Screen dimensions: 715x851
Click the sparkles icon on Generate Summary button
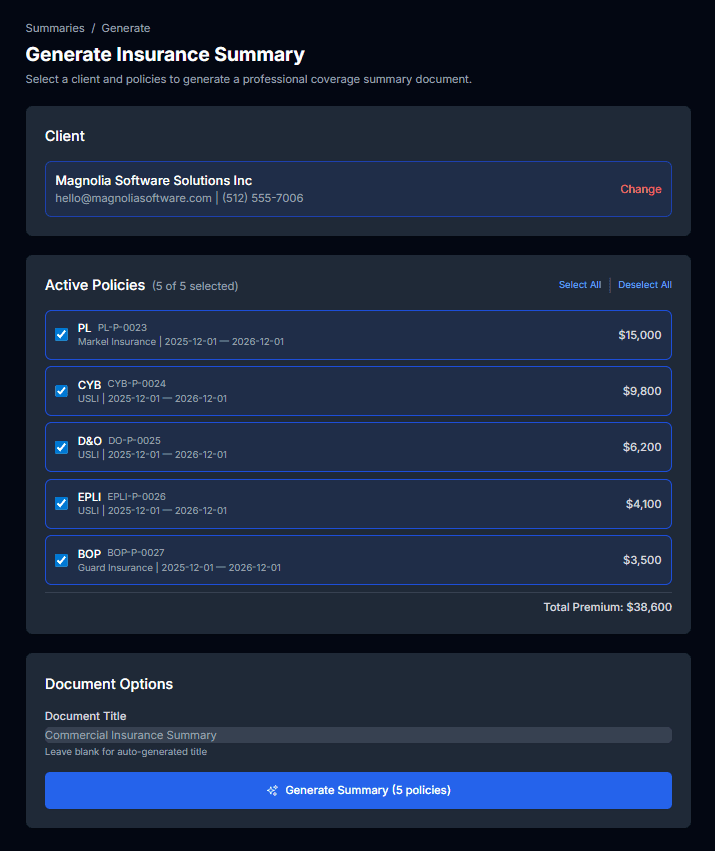[271, 790]
